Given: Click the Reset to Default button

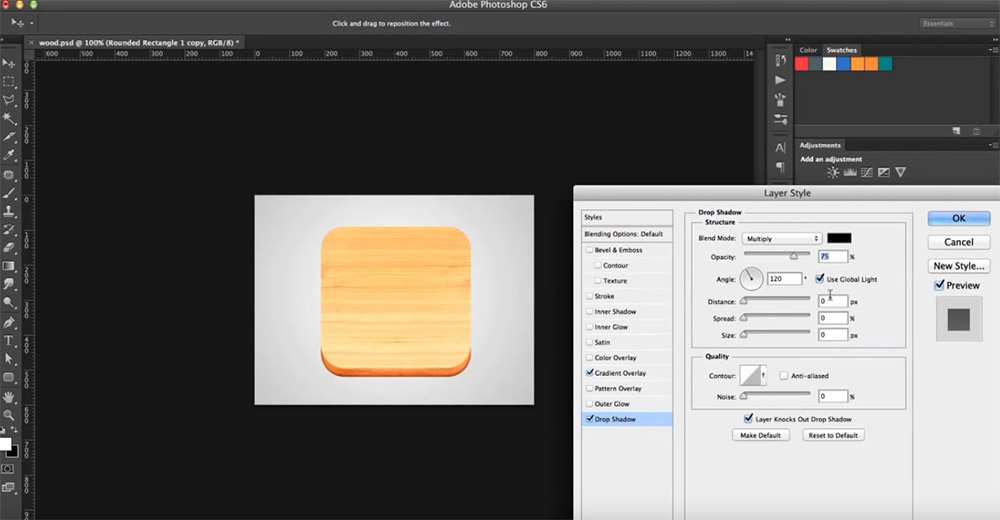Looking at the screenshot, I should pos(832,435).
